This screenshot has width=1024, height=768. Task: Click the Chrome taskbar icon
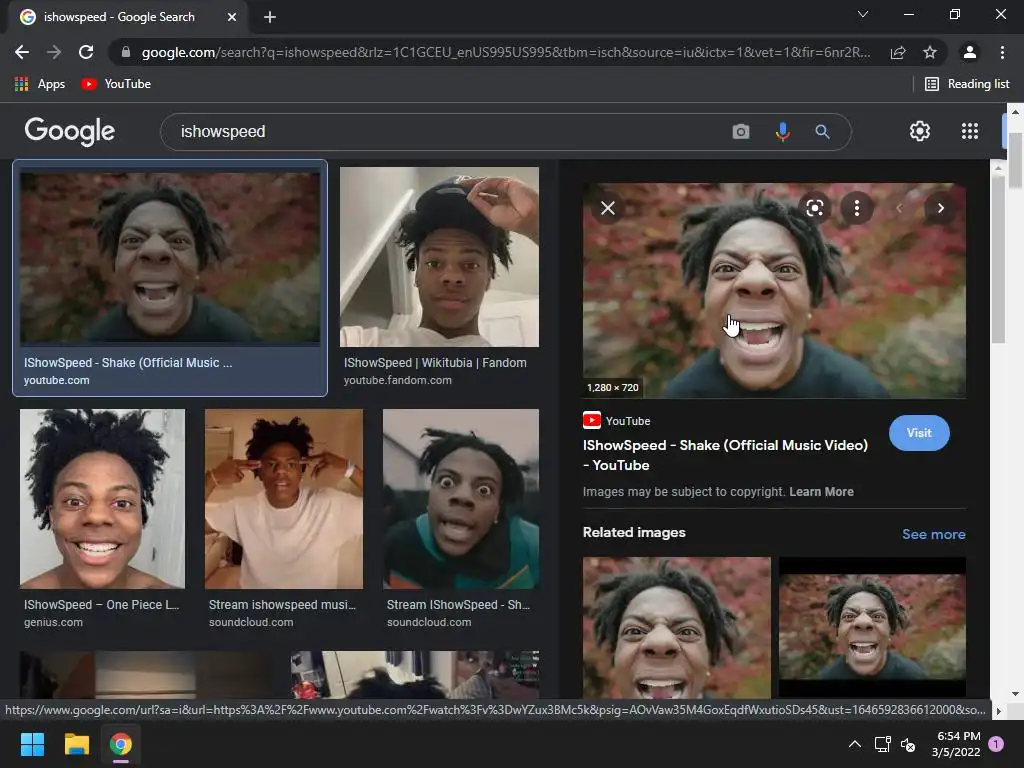121,744
